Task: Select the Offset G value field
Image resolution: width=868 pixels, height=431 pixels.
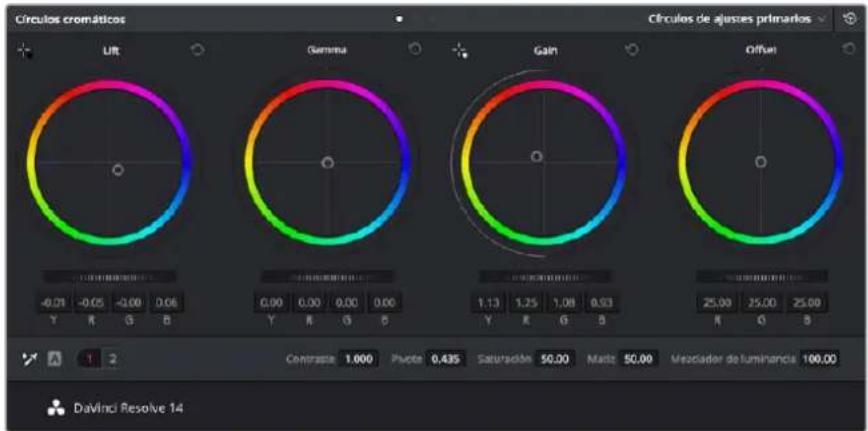Action: pyautogui.click(x=761, y=303)
